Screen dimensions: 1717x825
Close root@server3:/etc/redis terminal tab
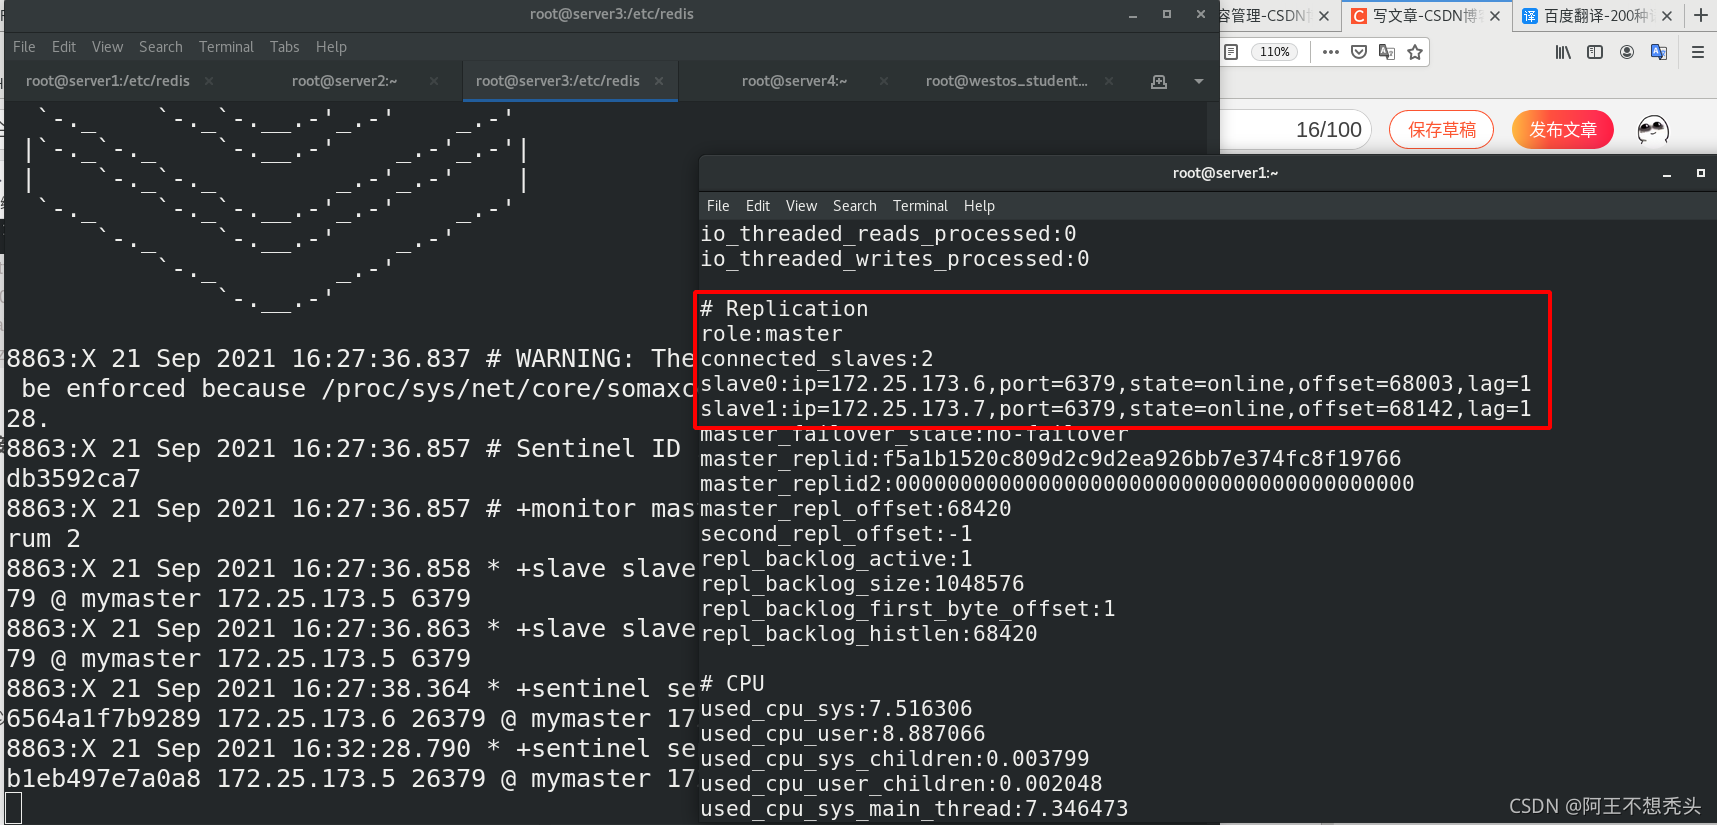659,81
